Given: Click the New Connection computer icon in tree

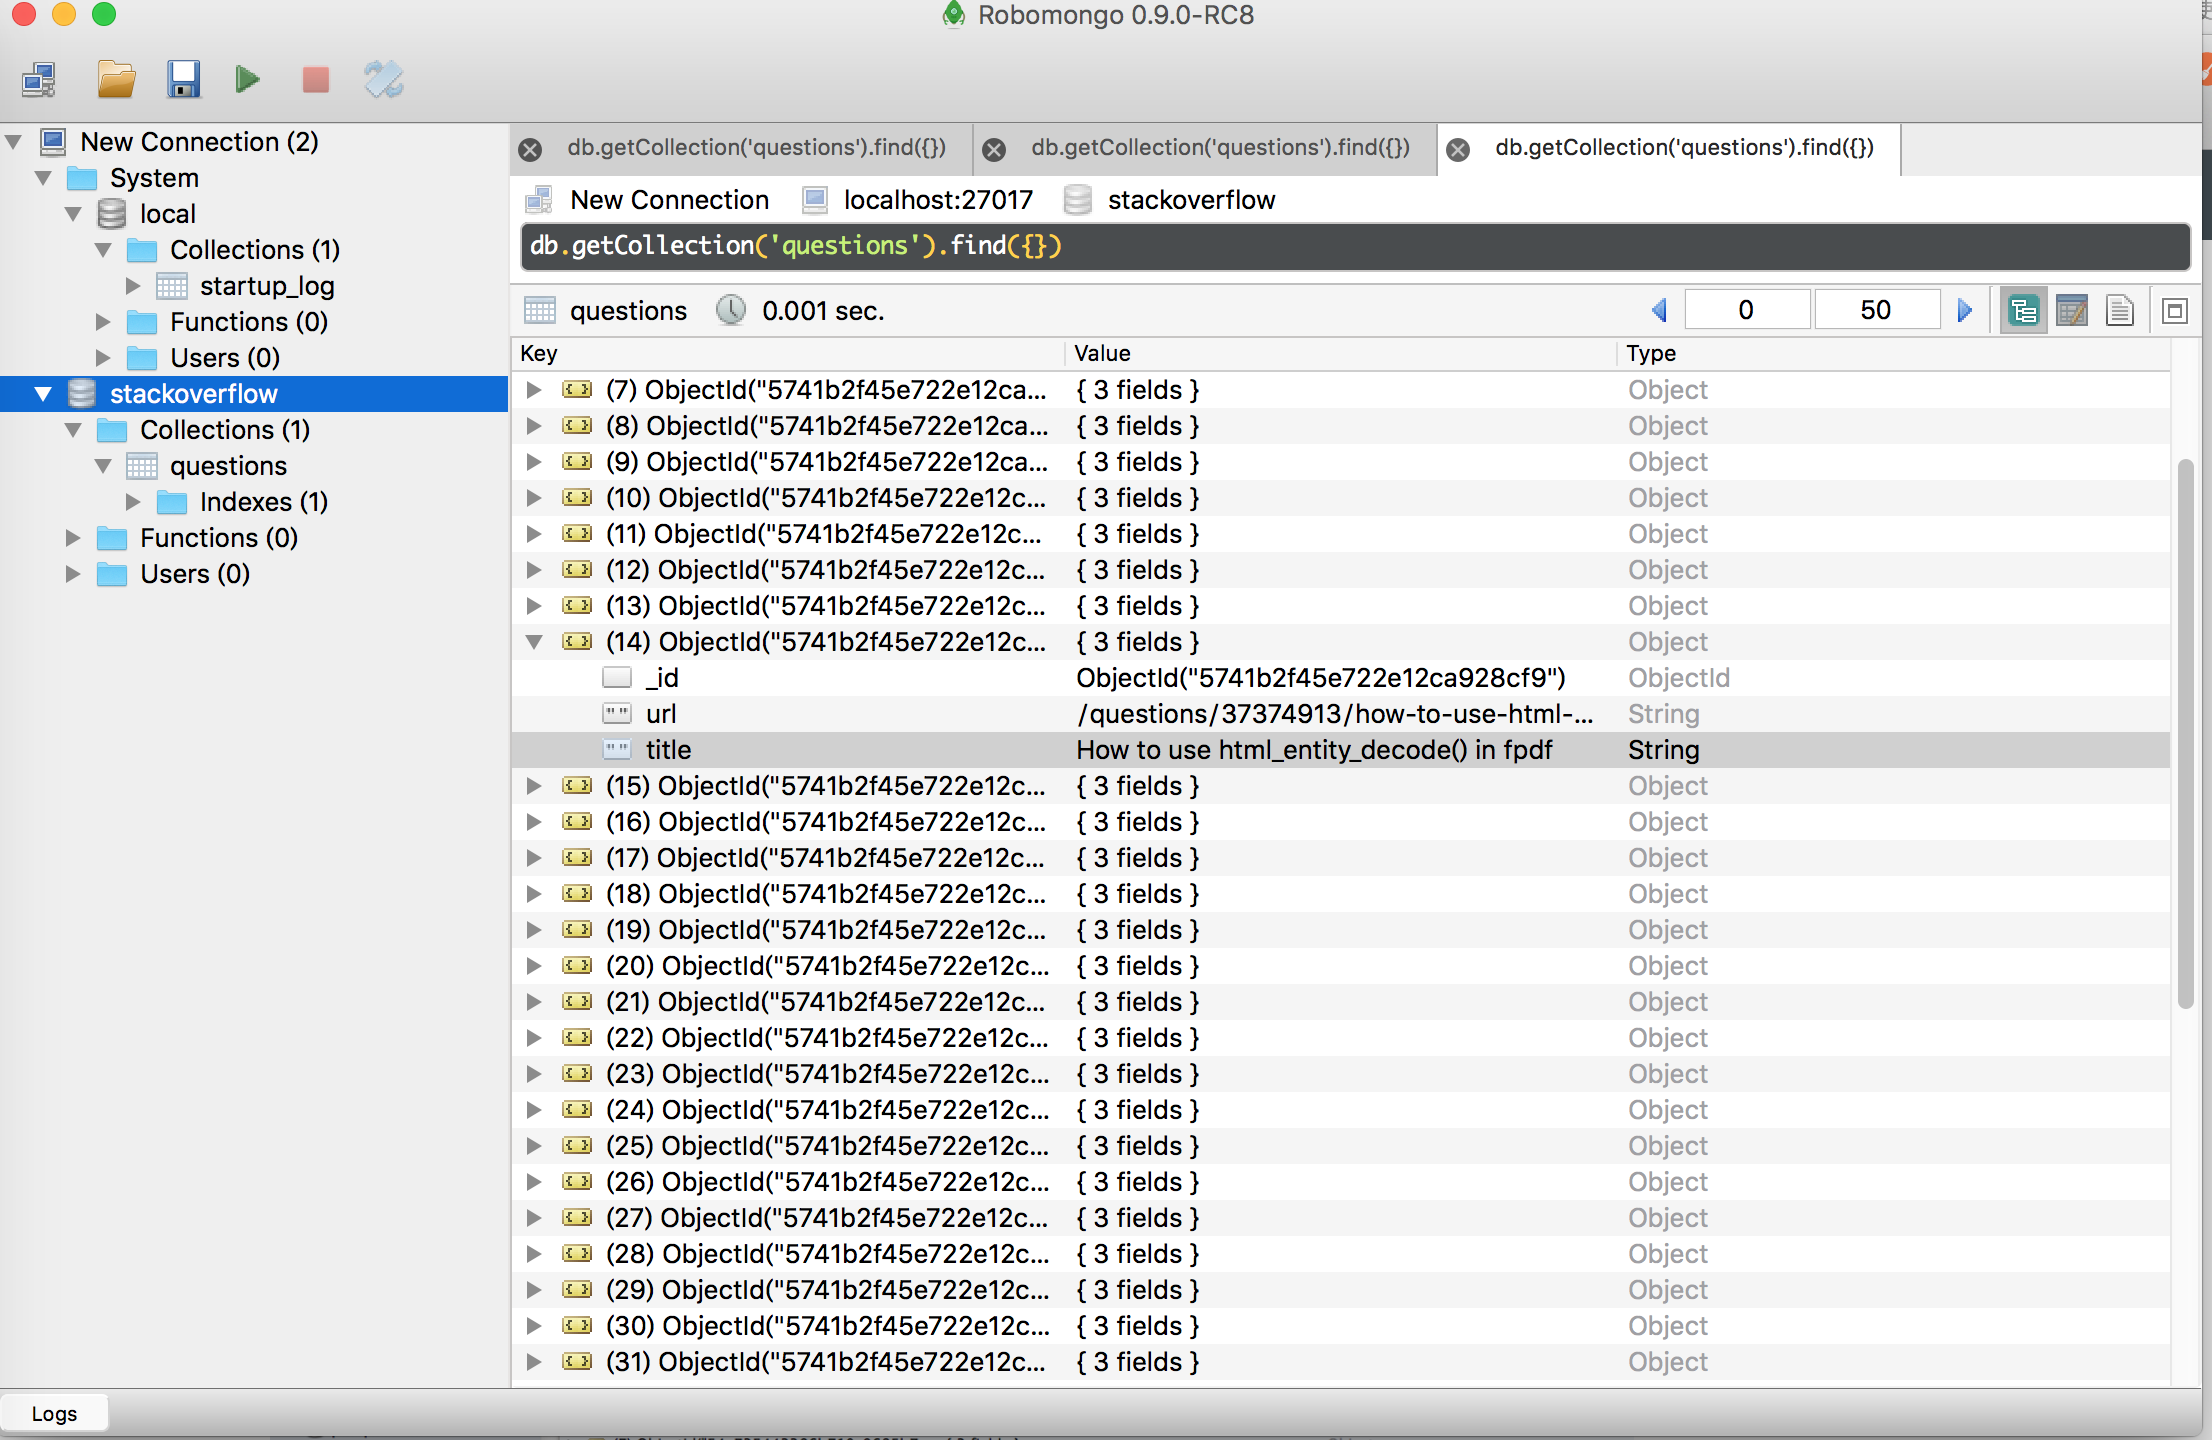Looking at the screenshot, I should [53, 142].
